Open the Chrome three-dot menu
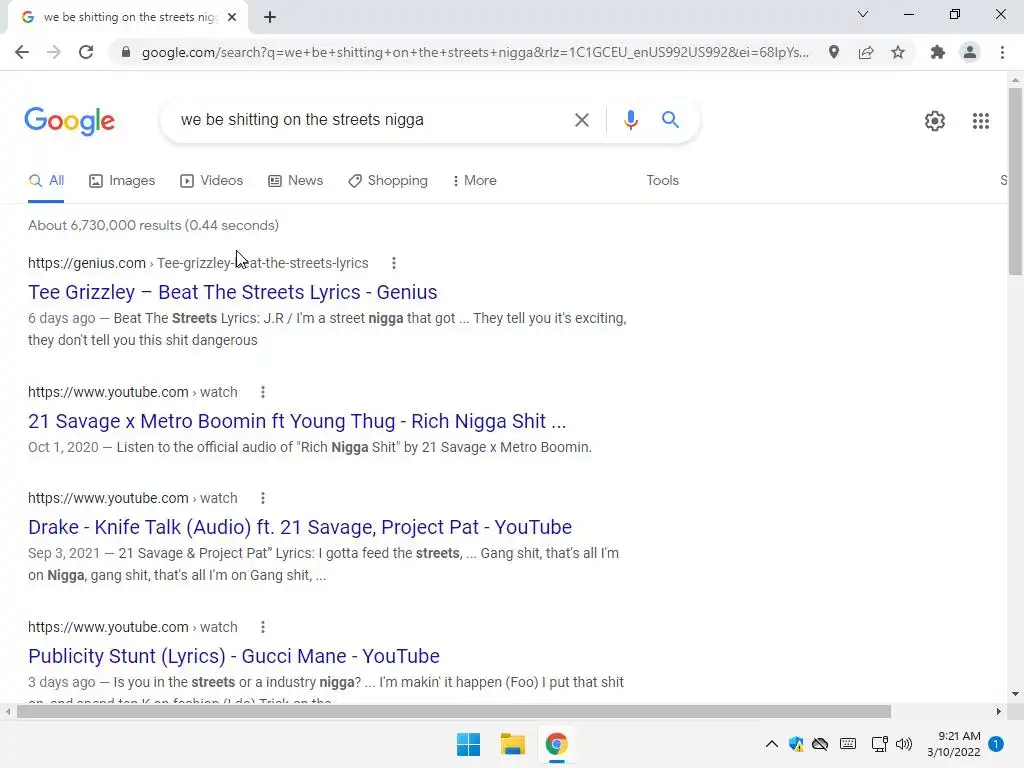This screenshot has height=768, width=1024. point(1002,52)
